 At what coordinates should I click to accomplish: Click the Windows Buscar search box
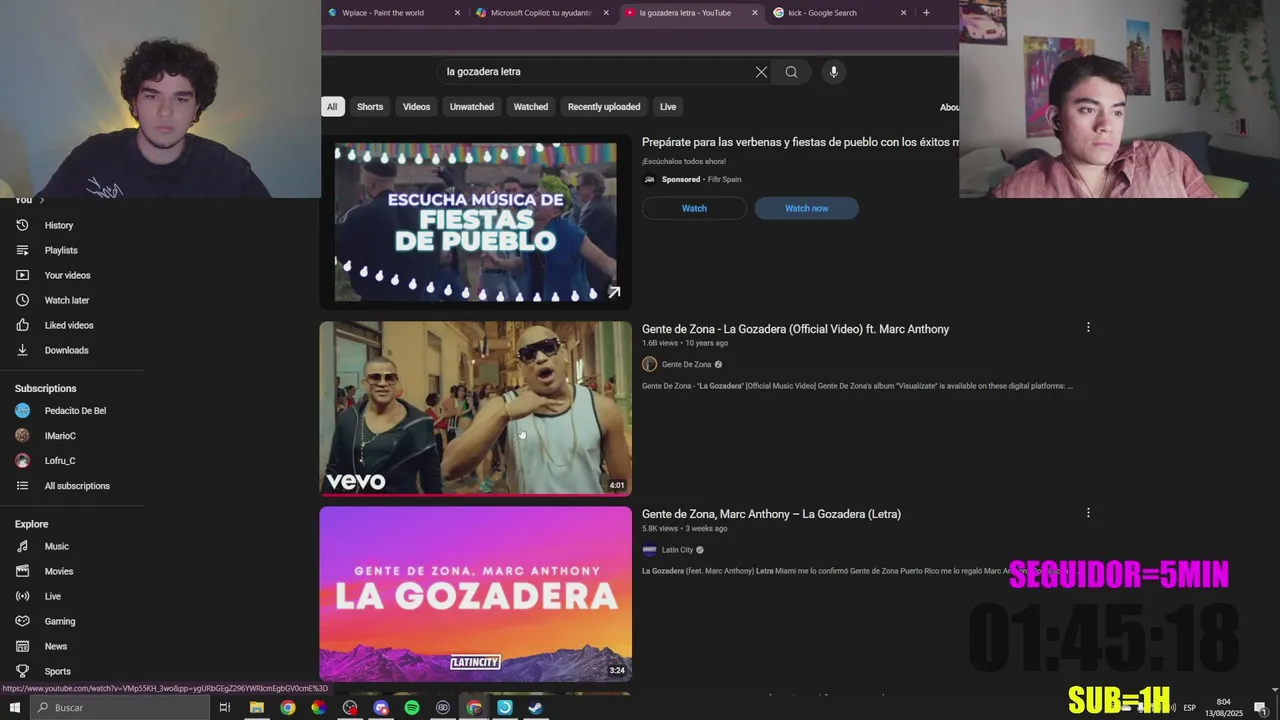click(x=120, y=707)
